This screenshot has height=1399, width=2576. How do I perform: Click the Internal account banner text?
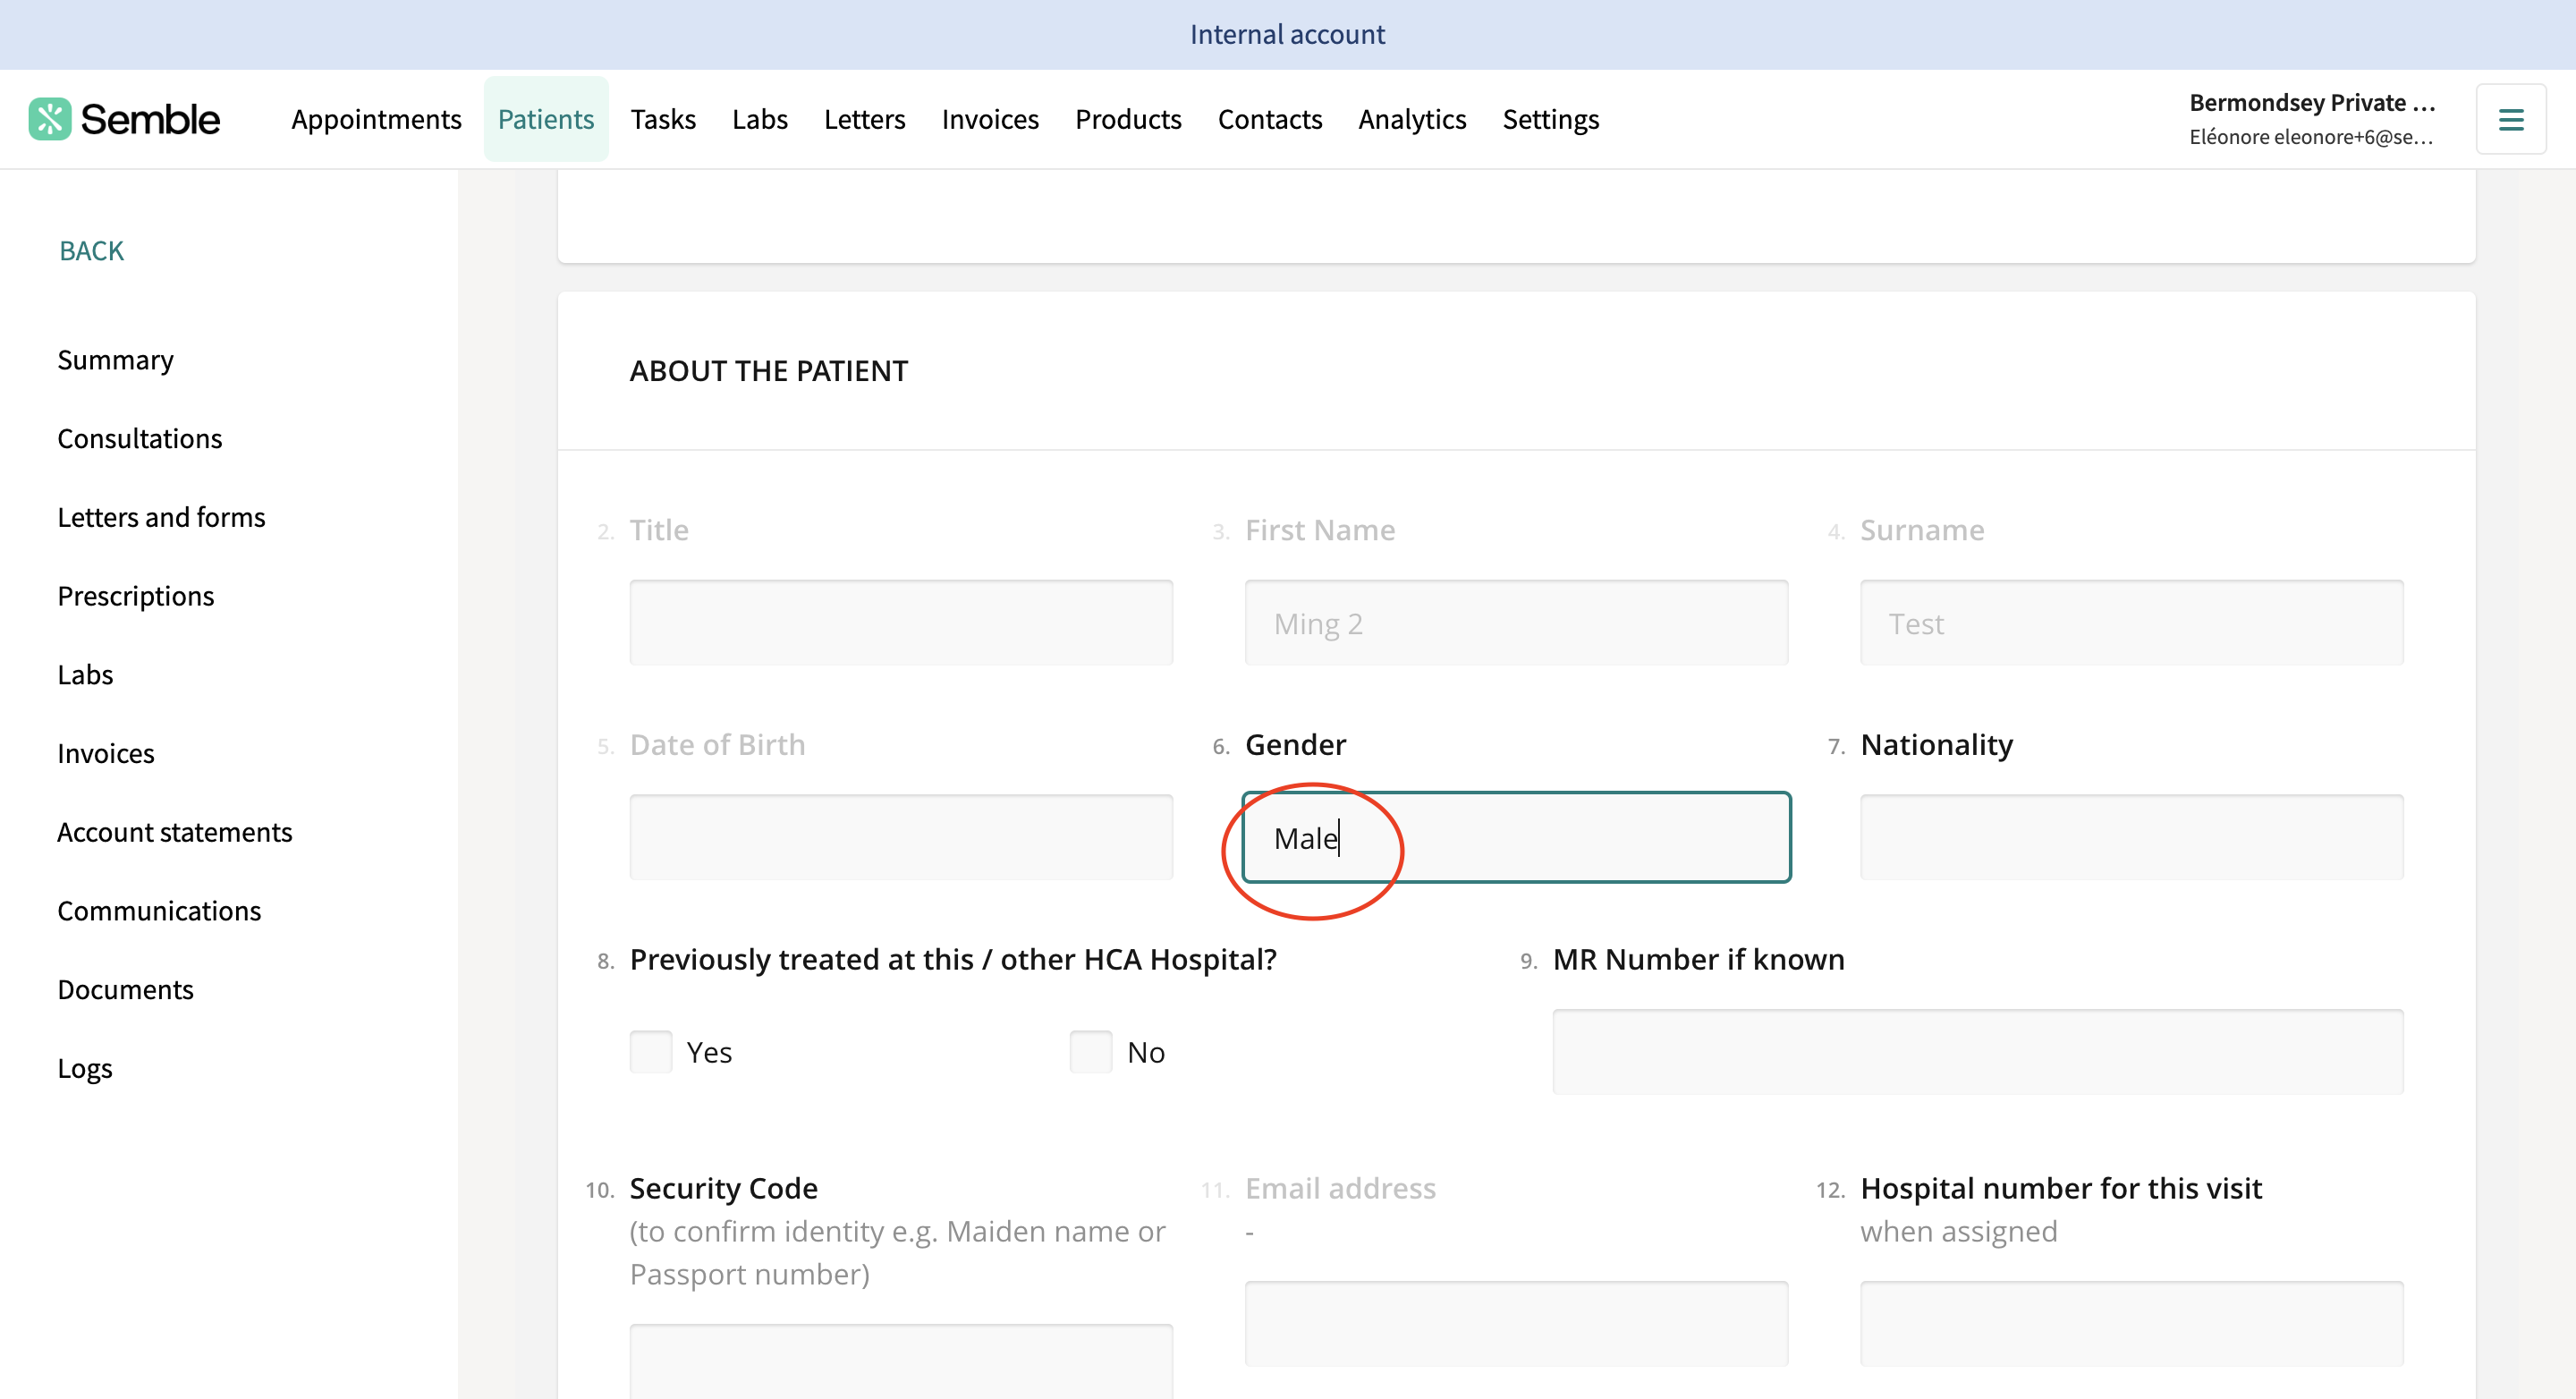pos(1287,35)
